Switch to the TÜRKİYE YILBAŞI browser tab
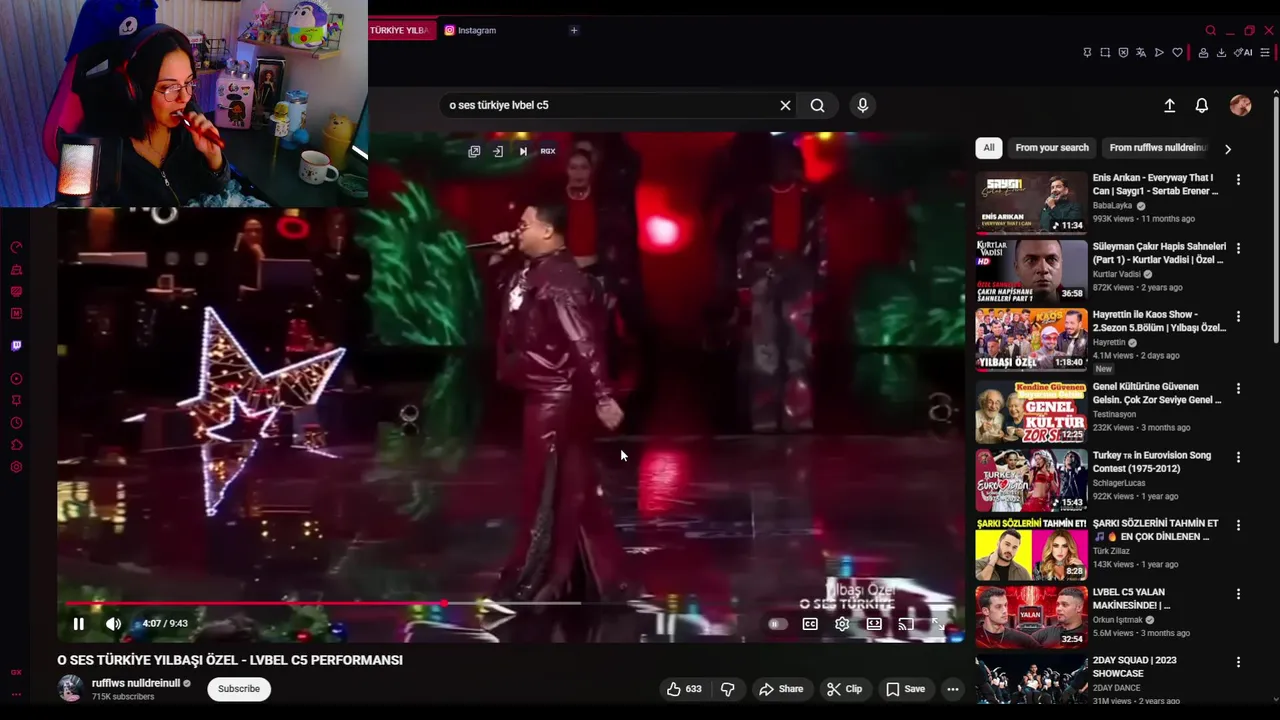Screen dimensions: 1280x720 coord(401,30)
